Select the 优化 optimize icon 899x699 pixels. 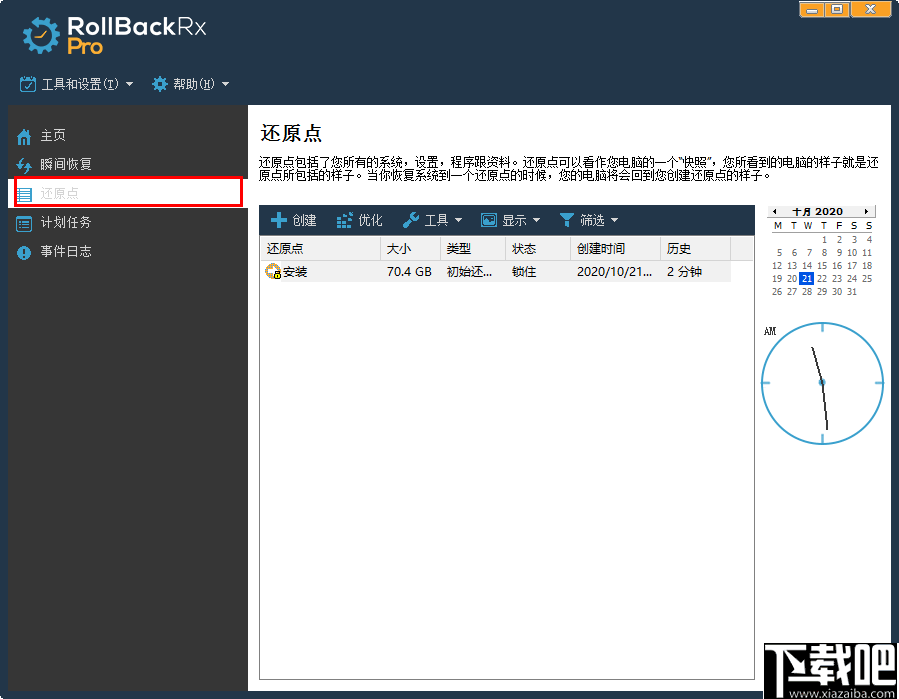tap(344, 219)
